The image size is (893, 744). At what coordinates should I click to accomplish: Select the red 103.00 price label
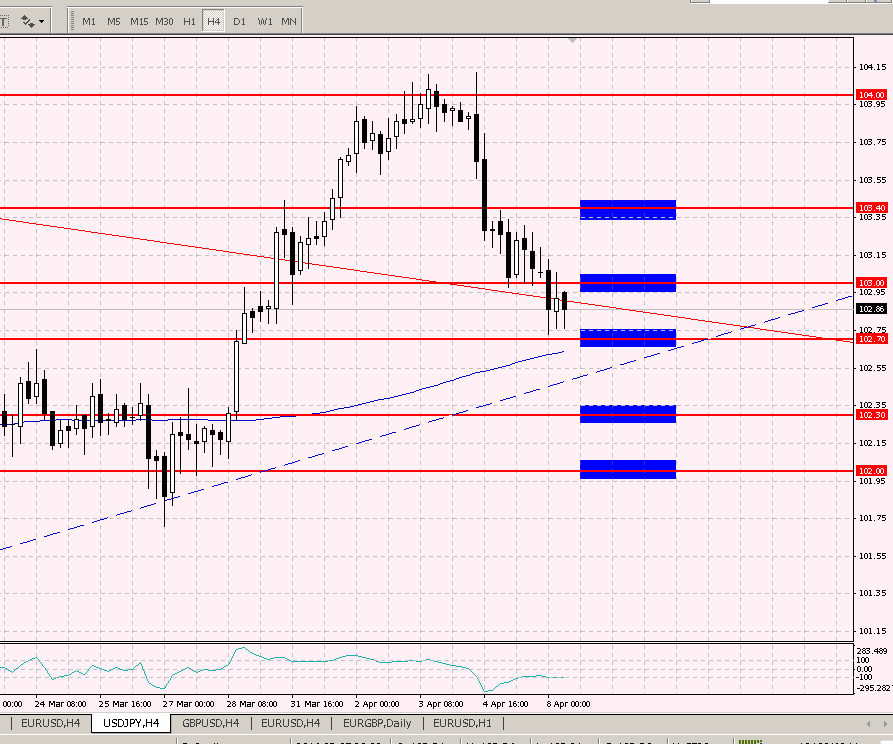tap(871, 283)
